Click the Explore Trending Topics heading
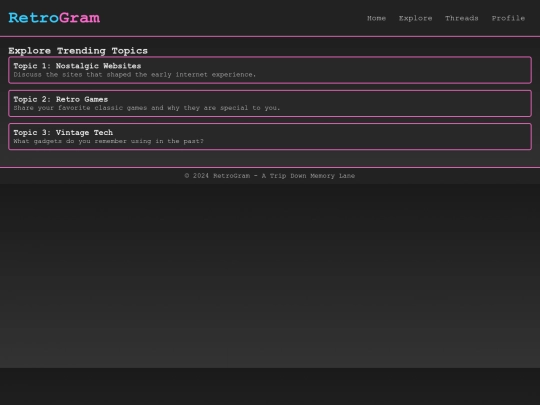The width and height of the screenshot is (540, 405). point(78,51)
